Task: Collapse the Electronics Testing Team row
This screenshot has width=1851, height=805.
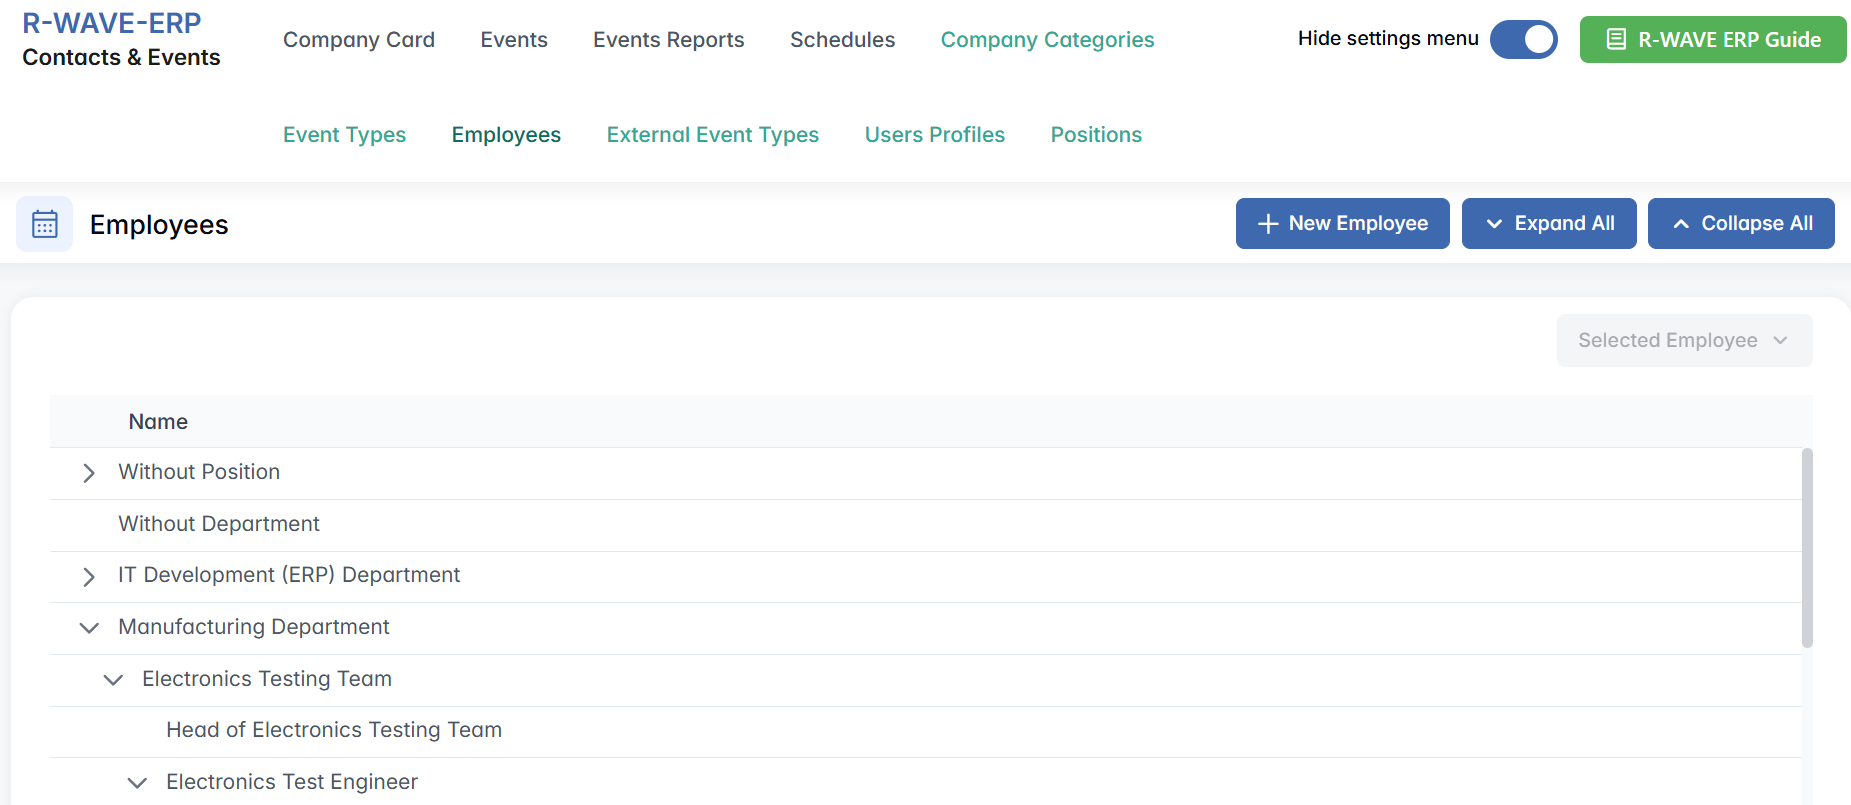Action: [x=113, y=680]
